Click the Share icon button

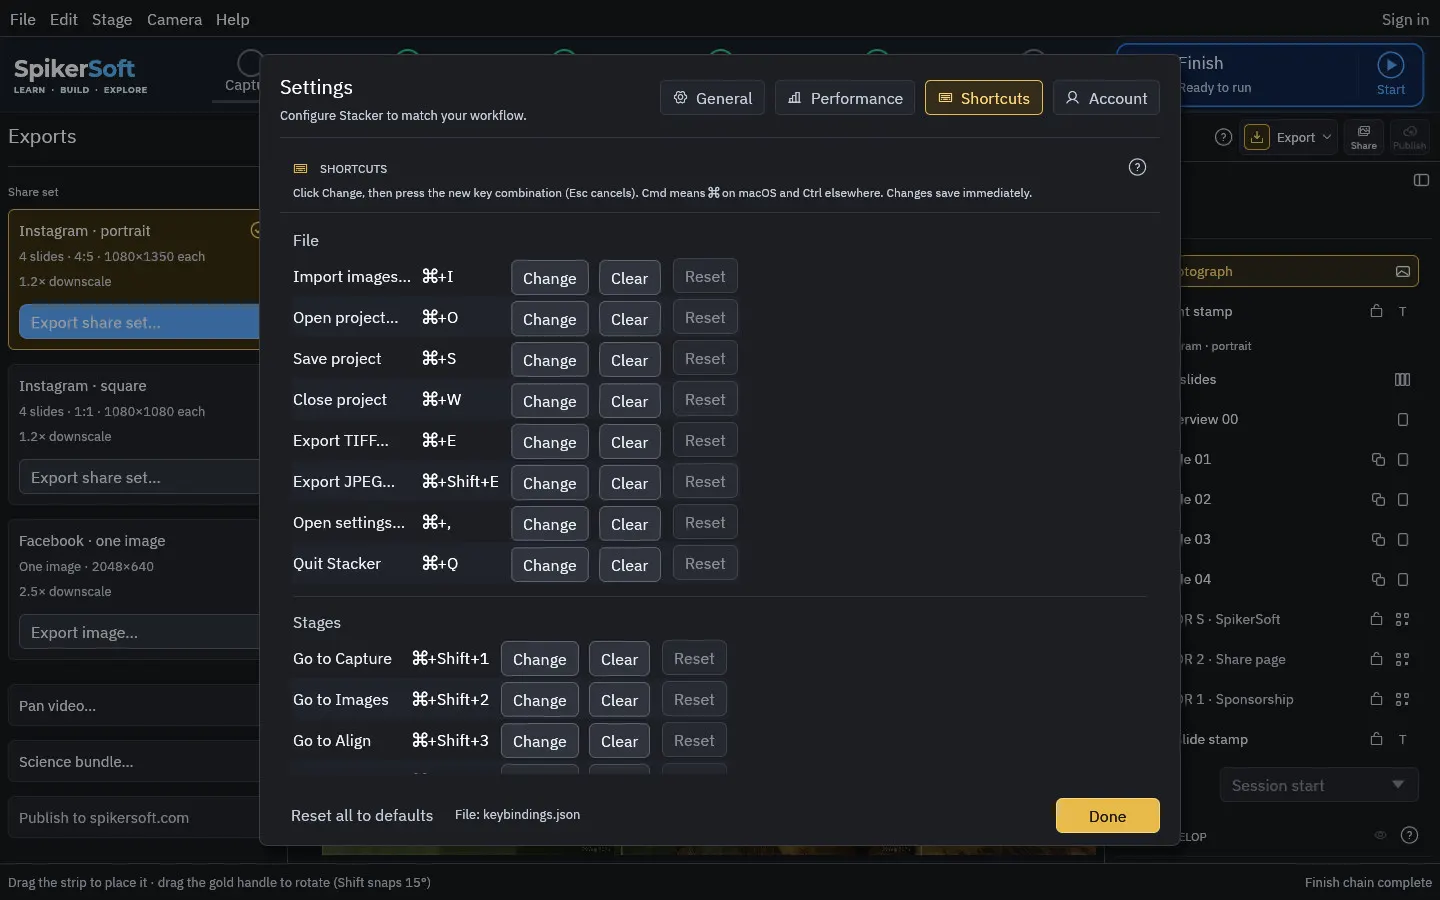coord(1364,137)
